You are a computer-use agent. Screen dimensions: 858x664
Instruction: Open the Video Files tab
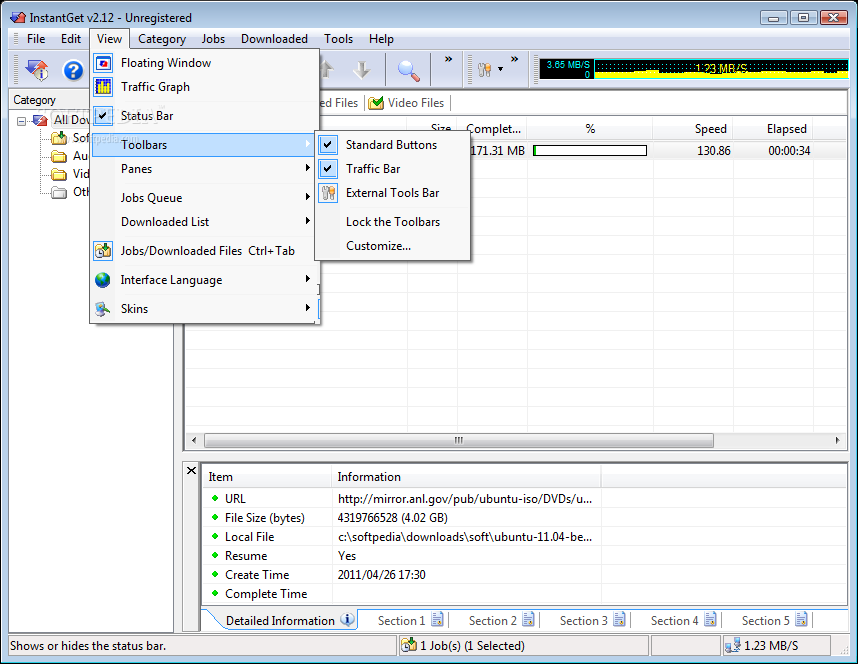click(407, 103)
